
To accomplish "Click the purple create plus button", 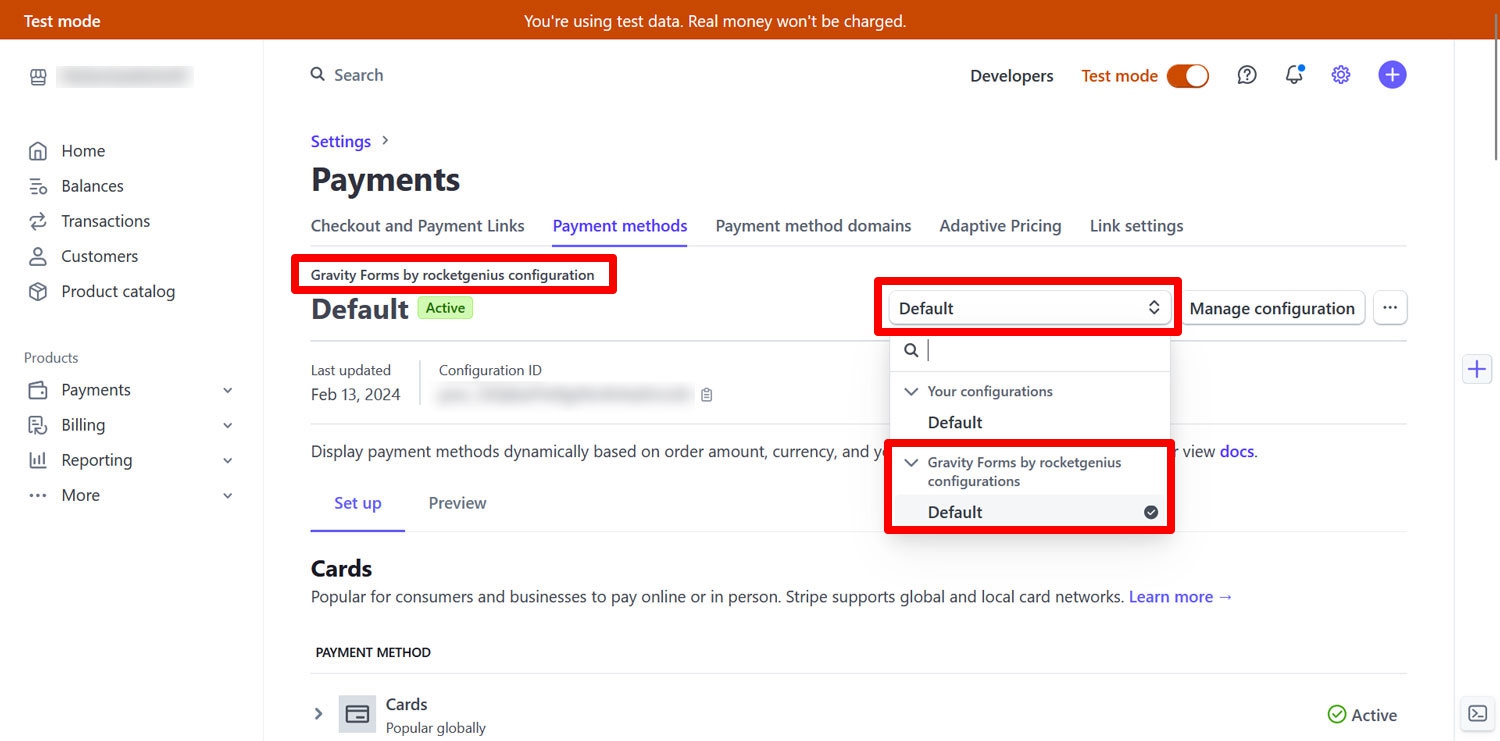I will 1392,75.
